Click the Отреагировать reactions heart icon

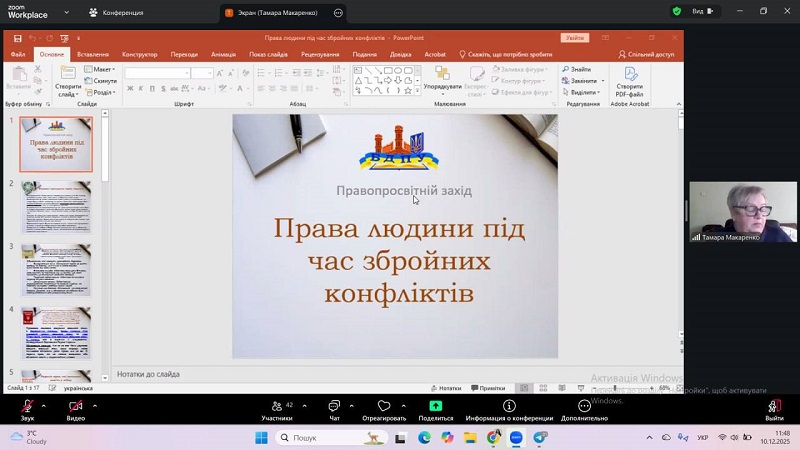pyautogui.click(x=384, y=407)
